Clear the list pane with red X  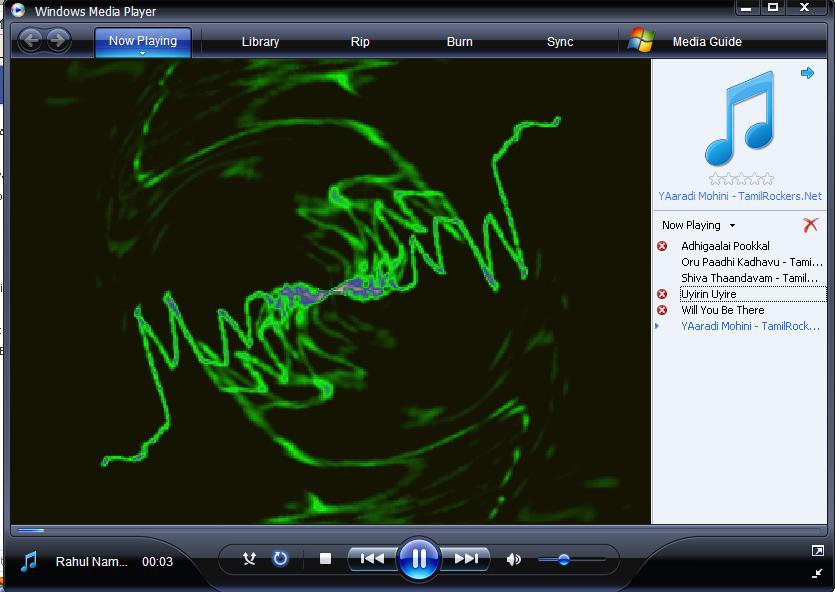(811, 225)
